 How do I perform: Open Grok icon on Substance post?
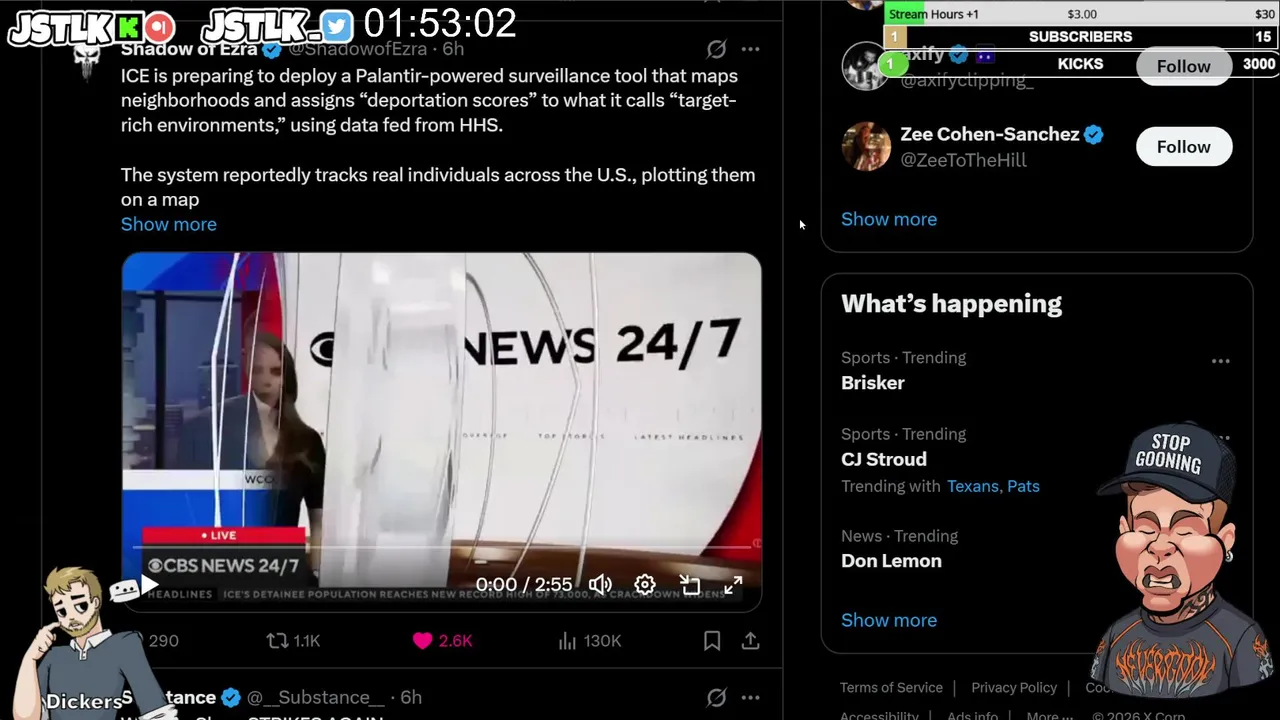pos(716,697)
